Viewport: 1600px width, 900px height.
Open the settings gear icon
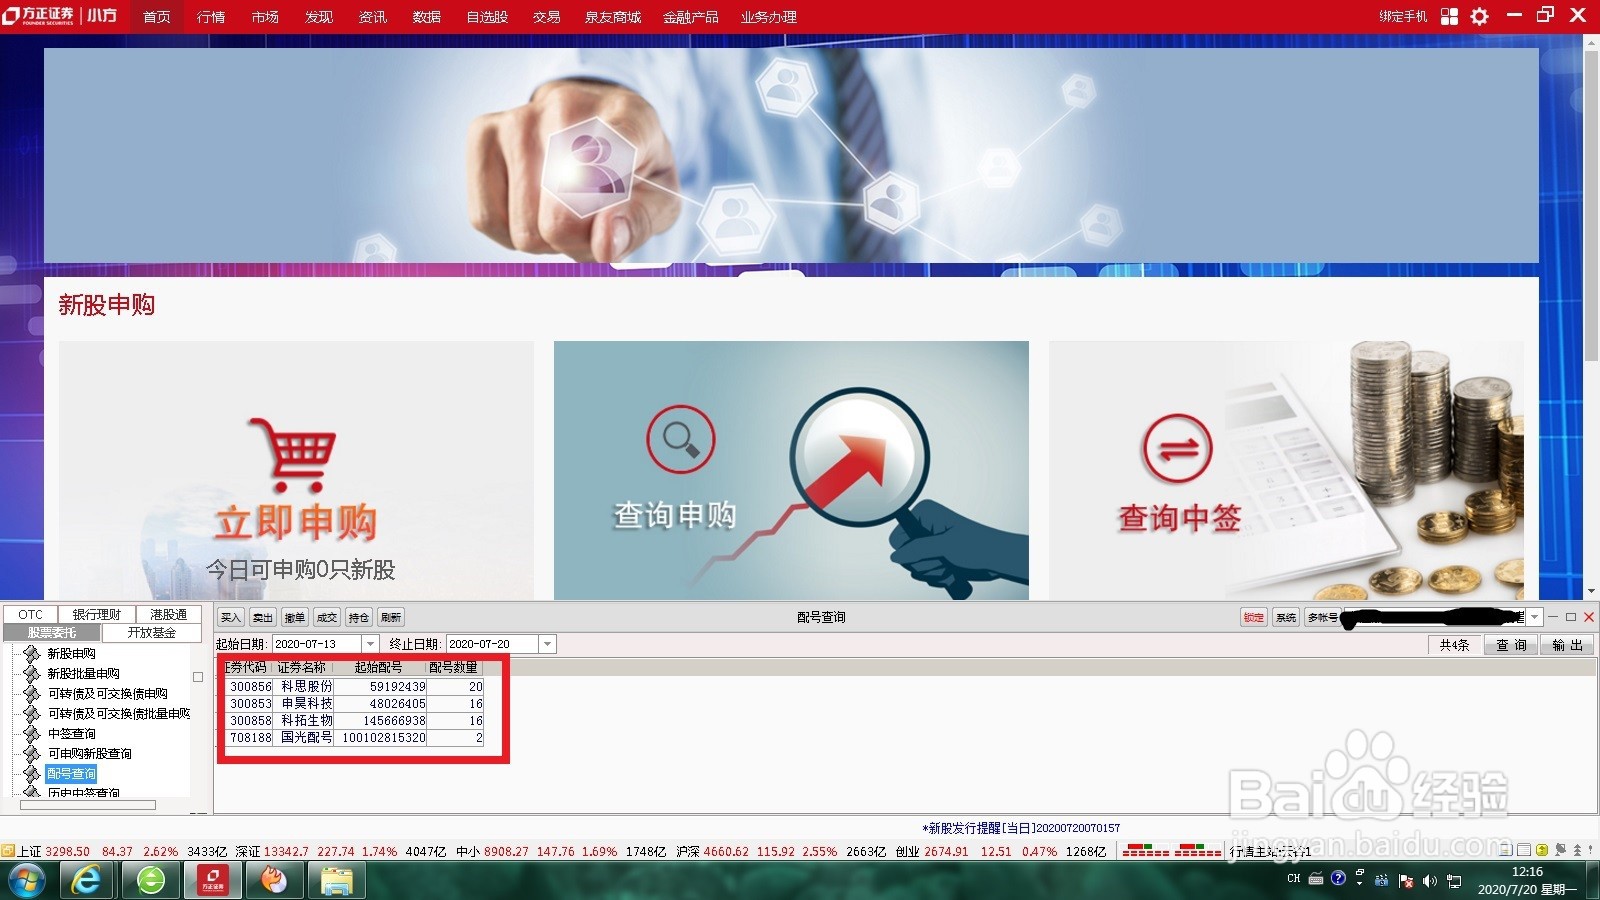click(1480, 16)
